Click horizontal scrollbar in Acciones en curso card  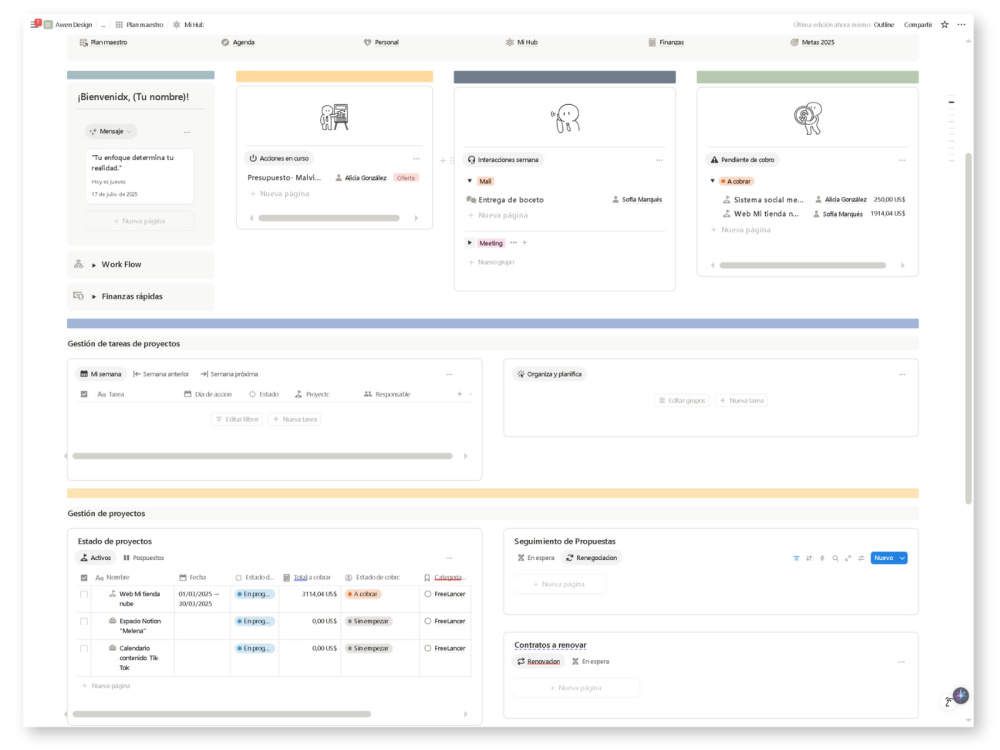(x=329, y=218)
